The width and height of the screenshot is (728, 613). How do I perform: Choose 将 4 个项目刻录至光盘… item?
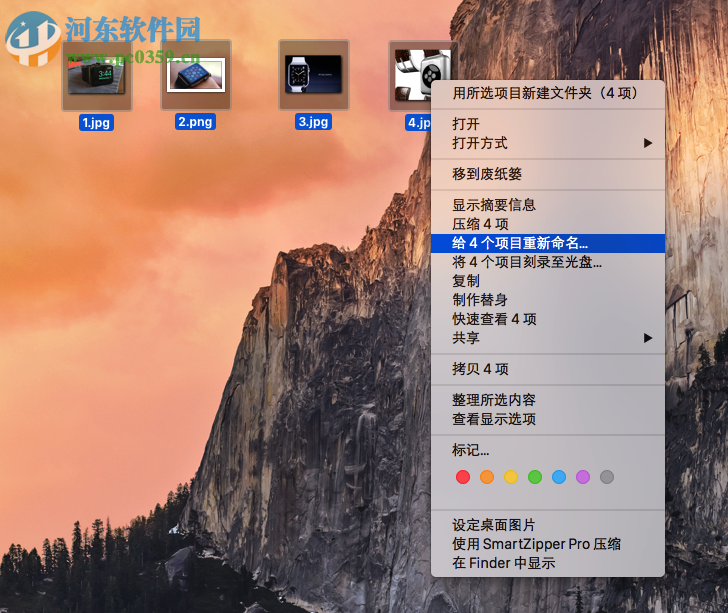548,262
